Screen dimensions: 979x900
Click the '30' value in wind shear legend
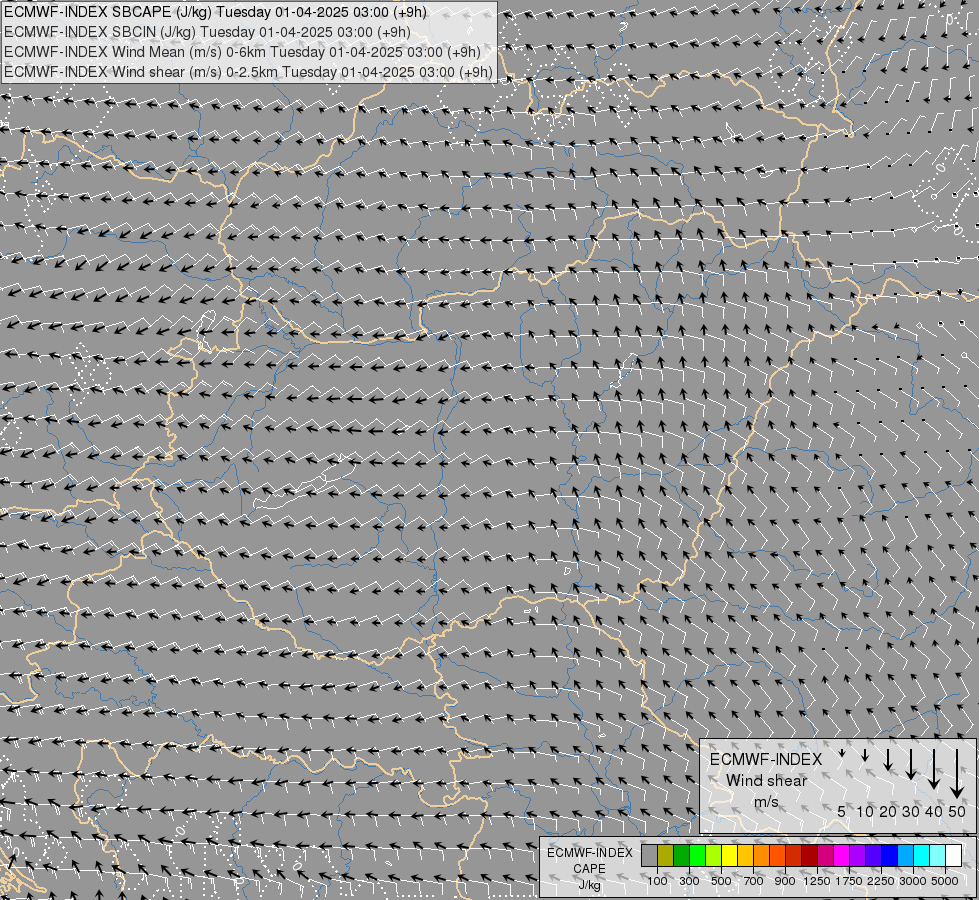point(911,811)
